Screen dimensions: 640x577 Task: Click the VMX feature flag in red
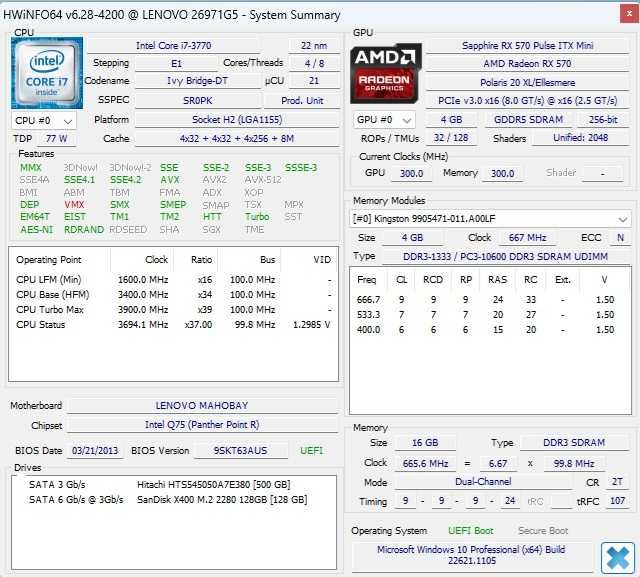(74, 204)
